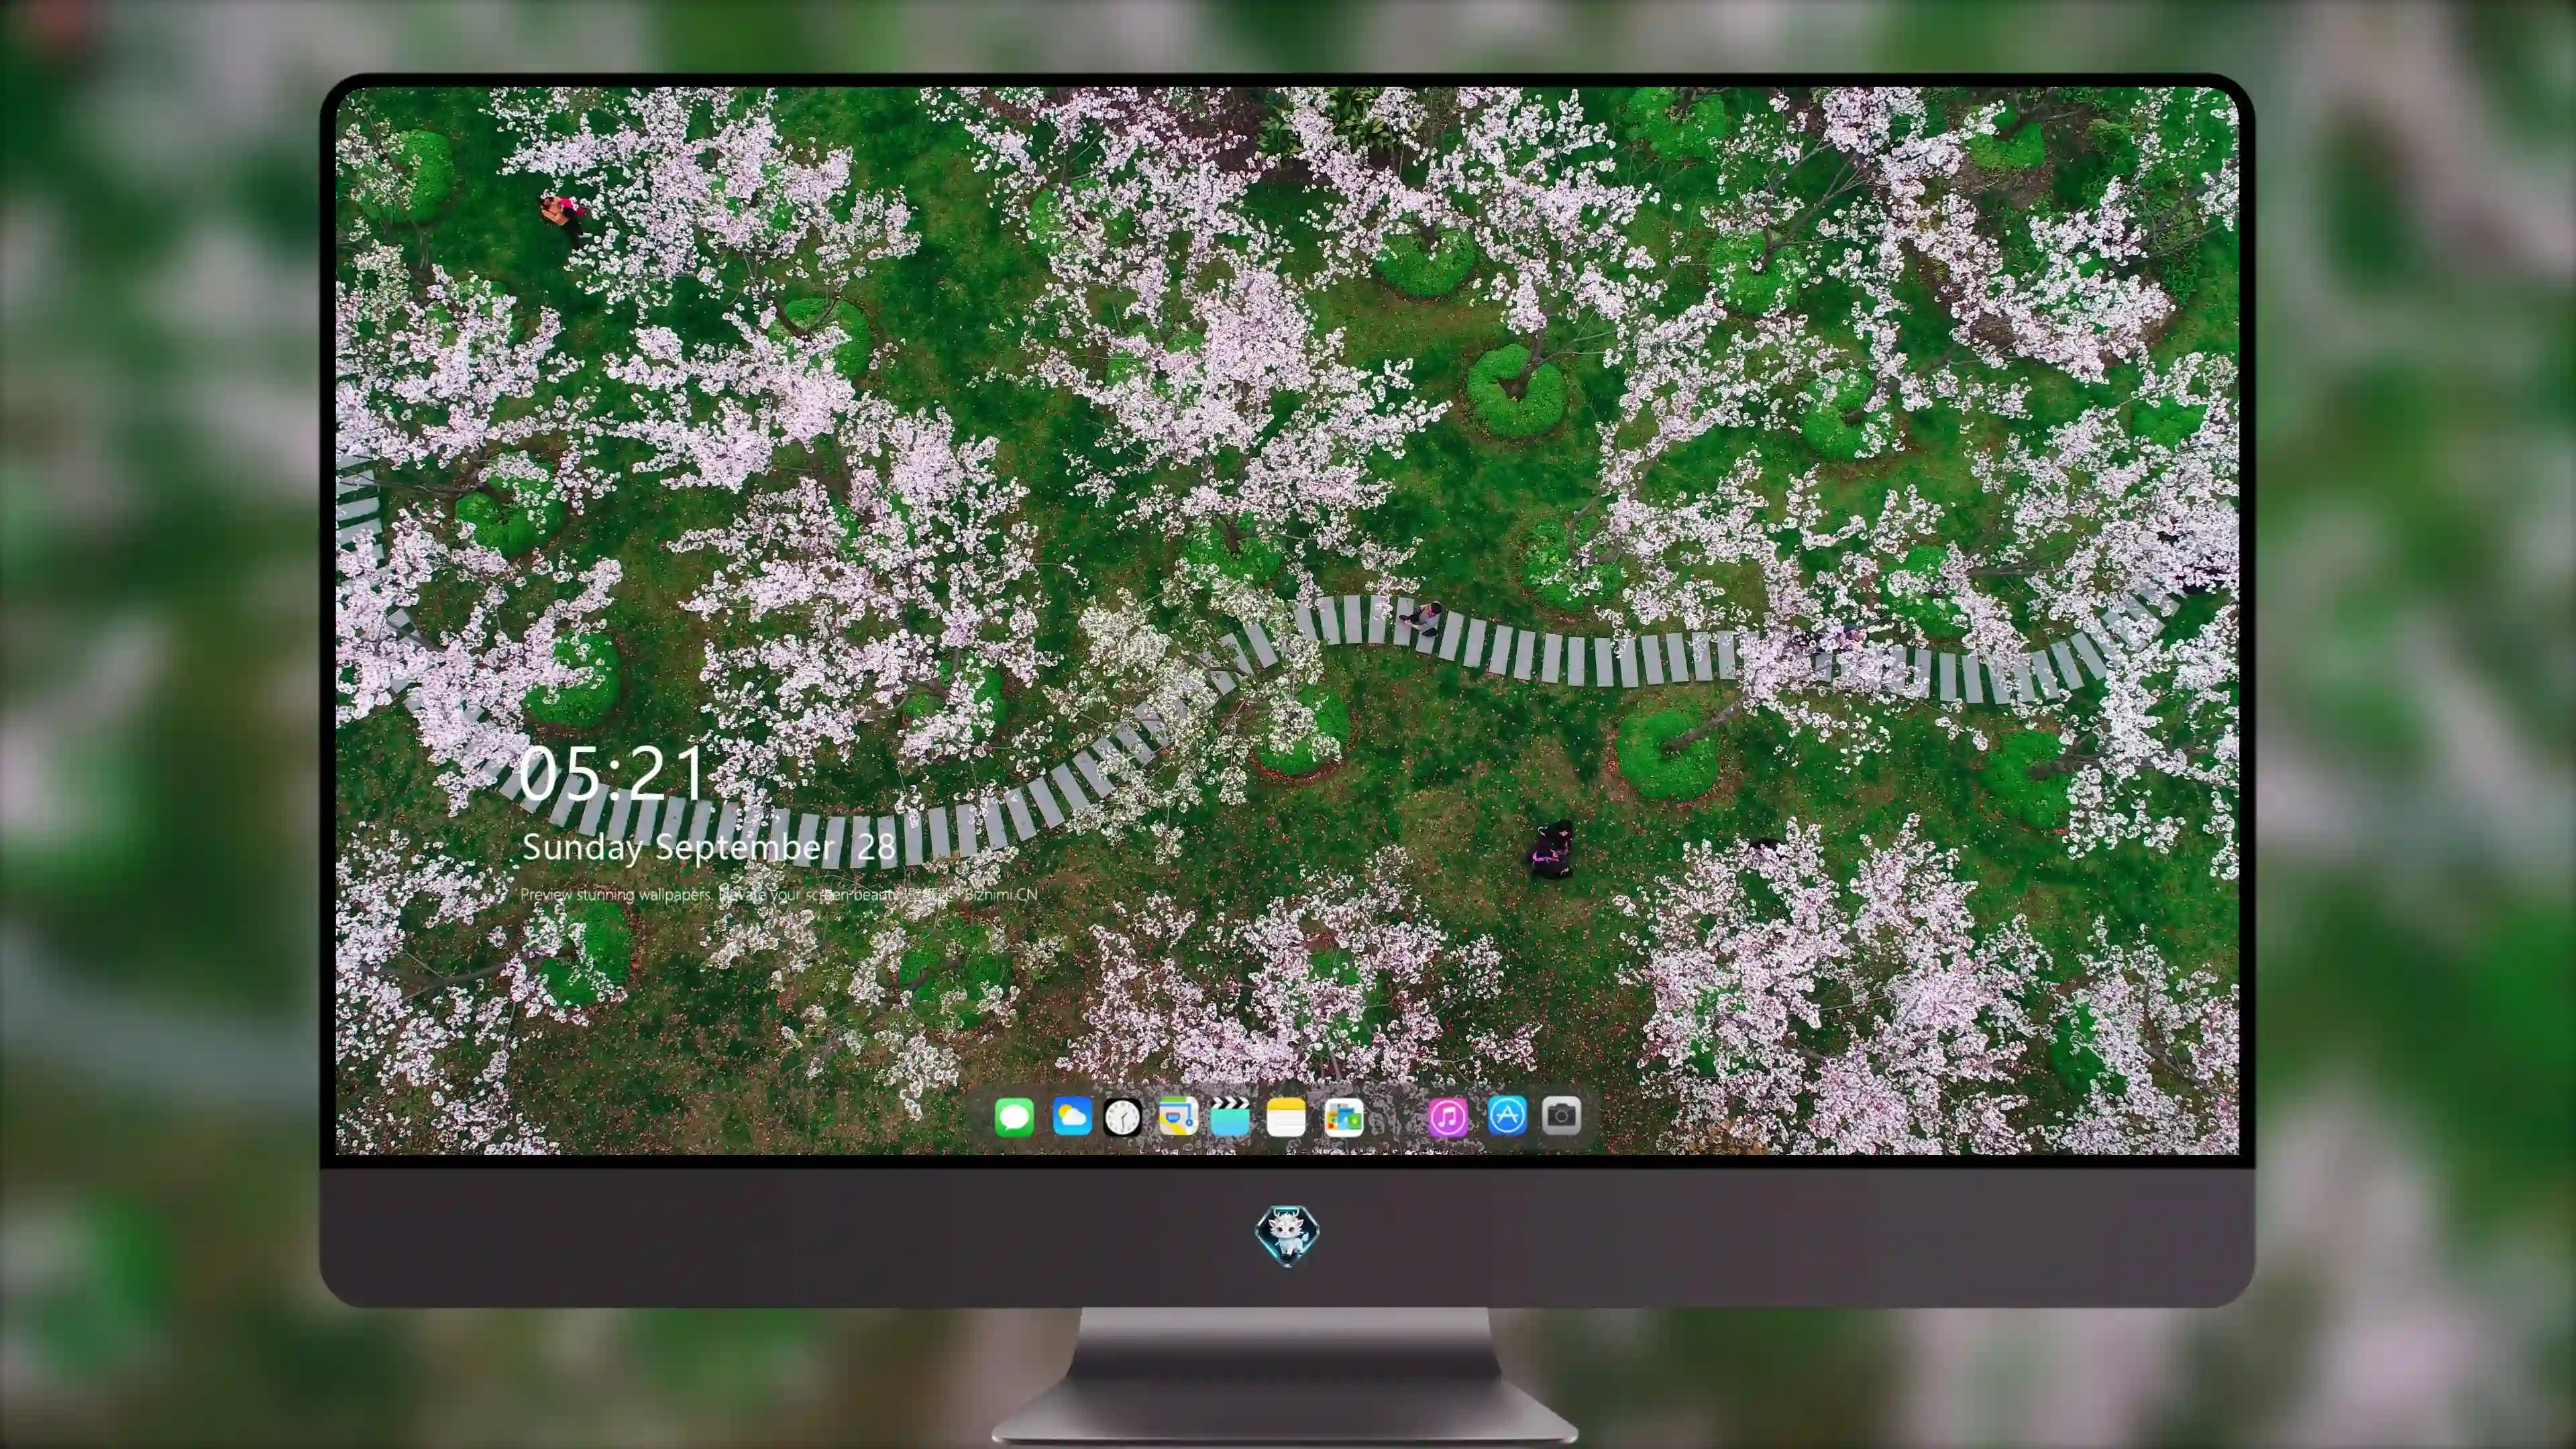The image size is (2576, 1449).
Task: Click the 05:21 clock display
Action: 612,773
